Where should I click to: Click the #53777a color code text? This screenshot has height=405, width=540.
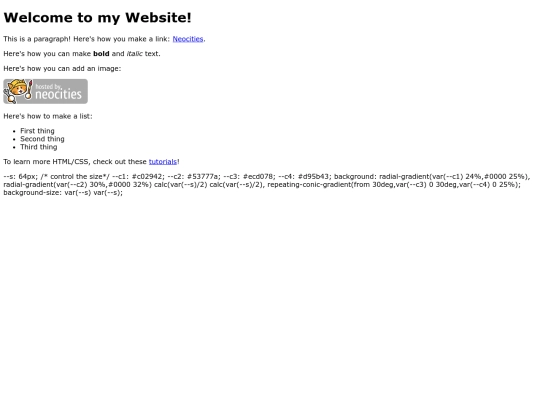click(x=202, y=177)
